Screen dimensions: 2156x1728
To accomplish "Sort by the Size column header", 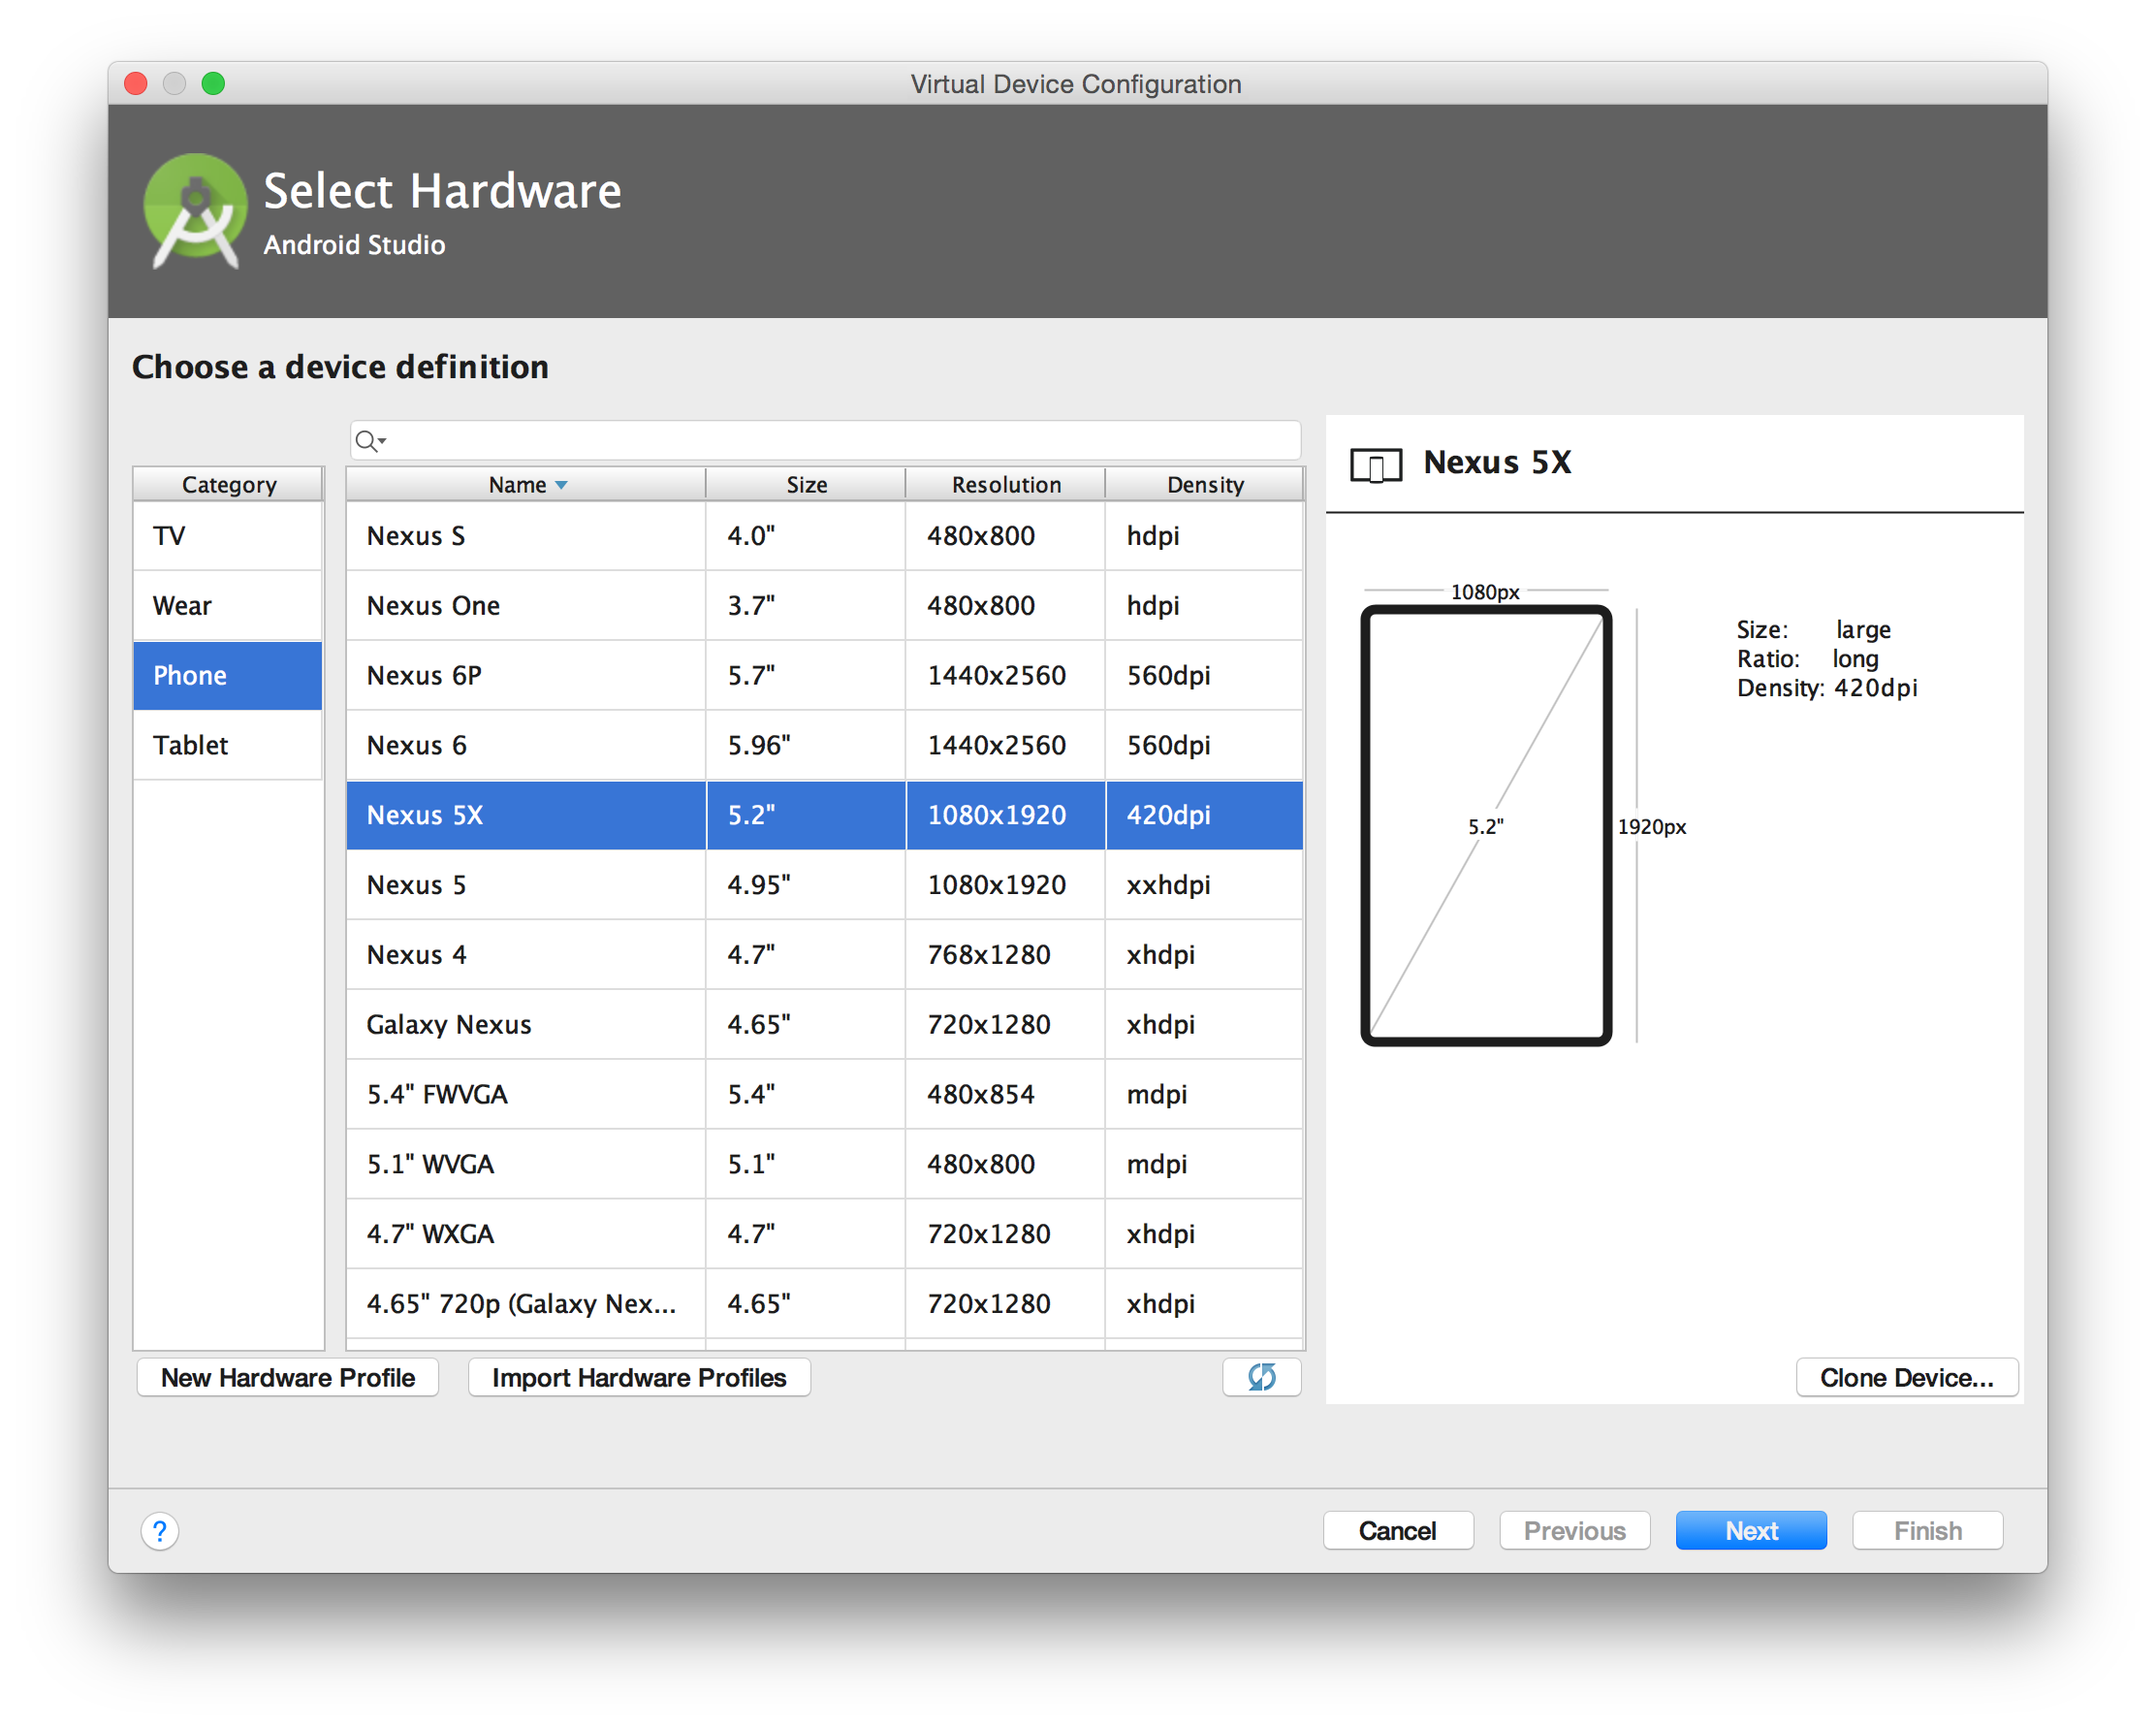I will 806,485.
